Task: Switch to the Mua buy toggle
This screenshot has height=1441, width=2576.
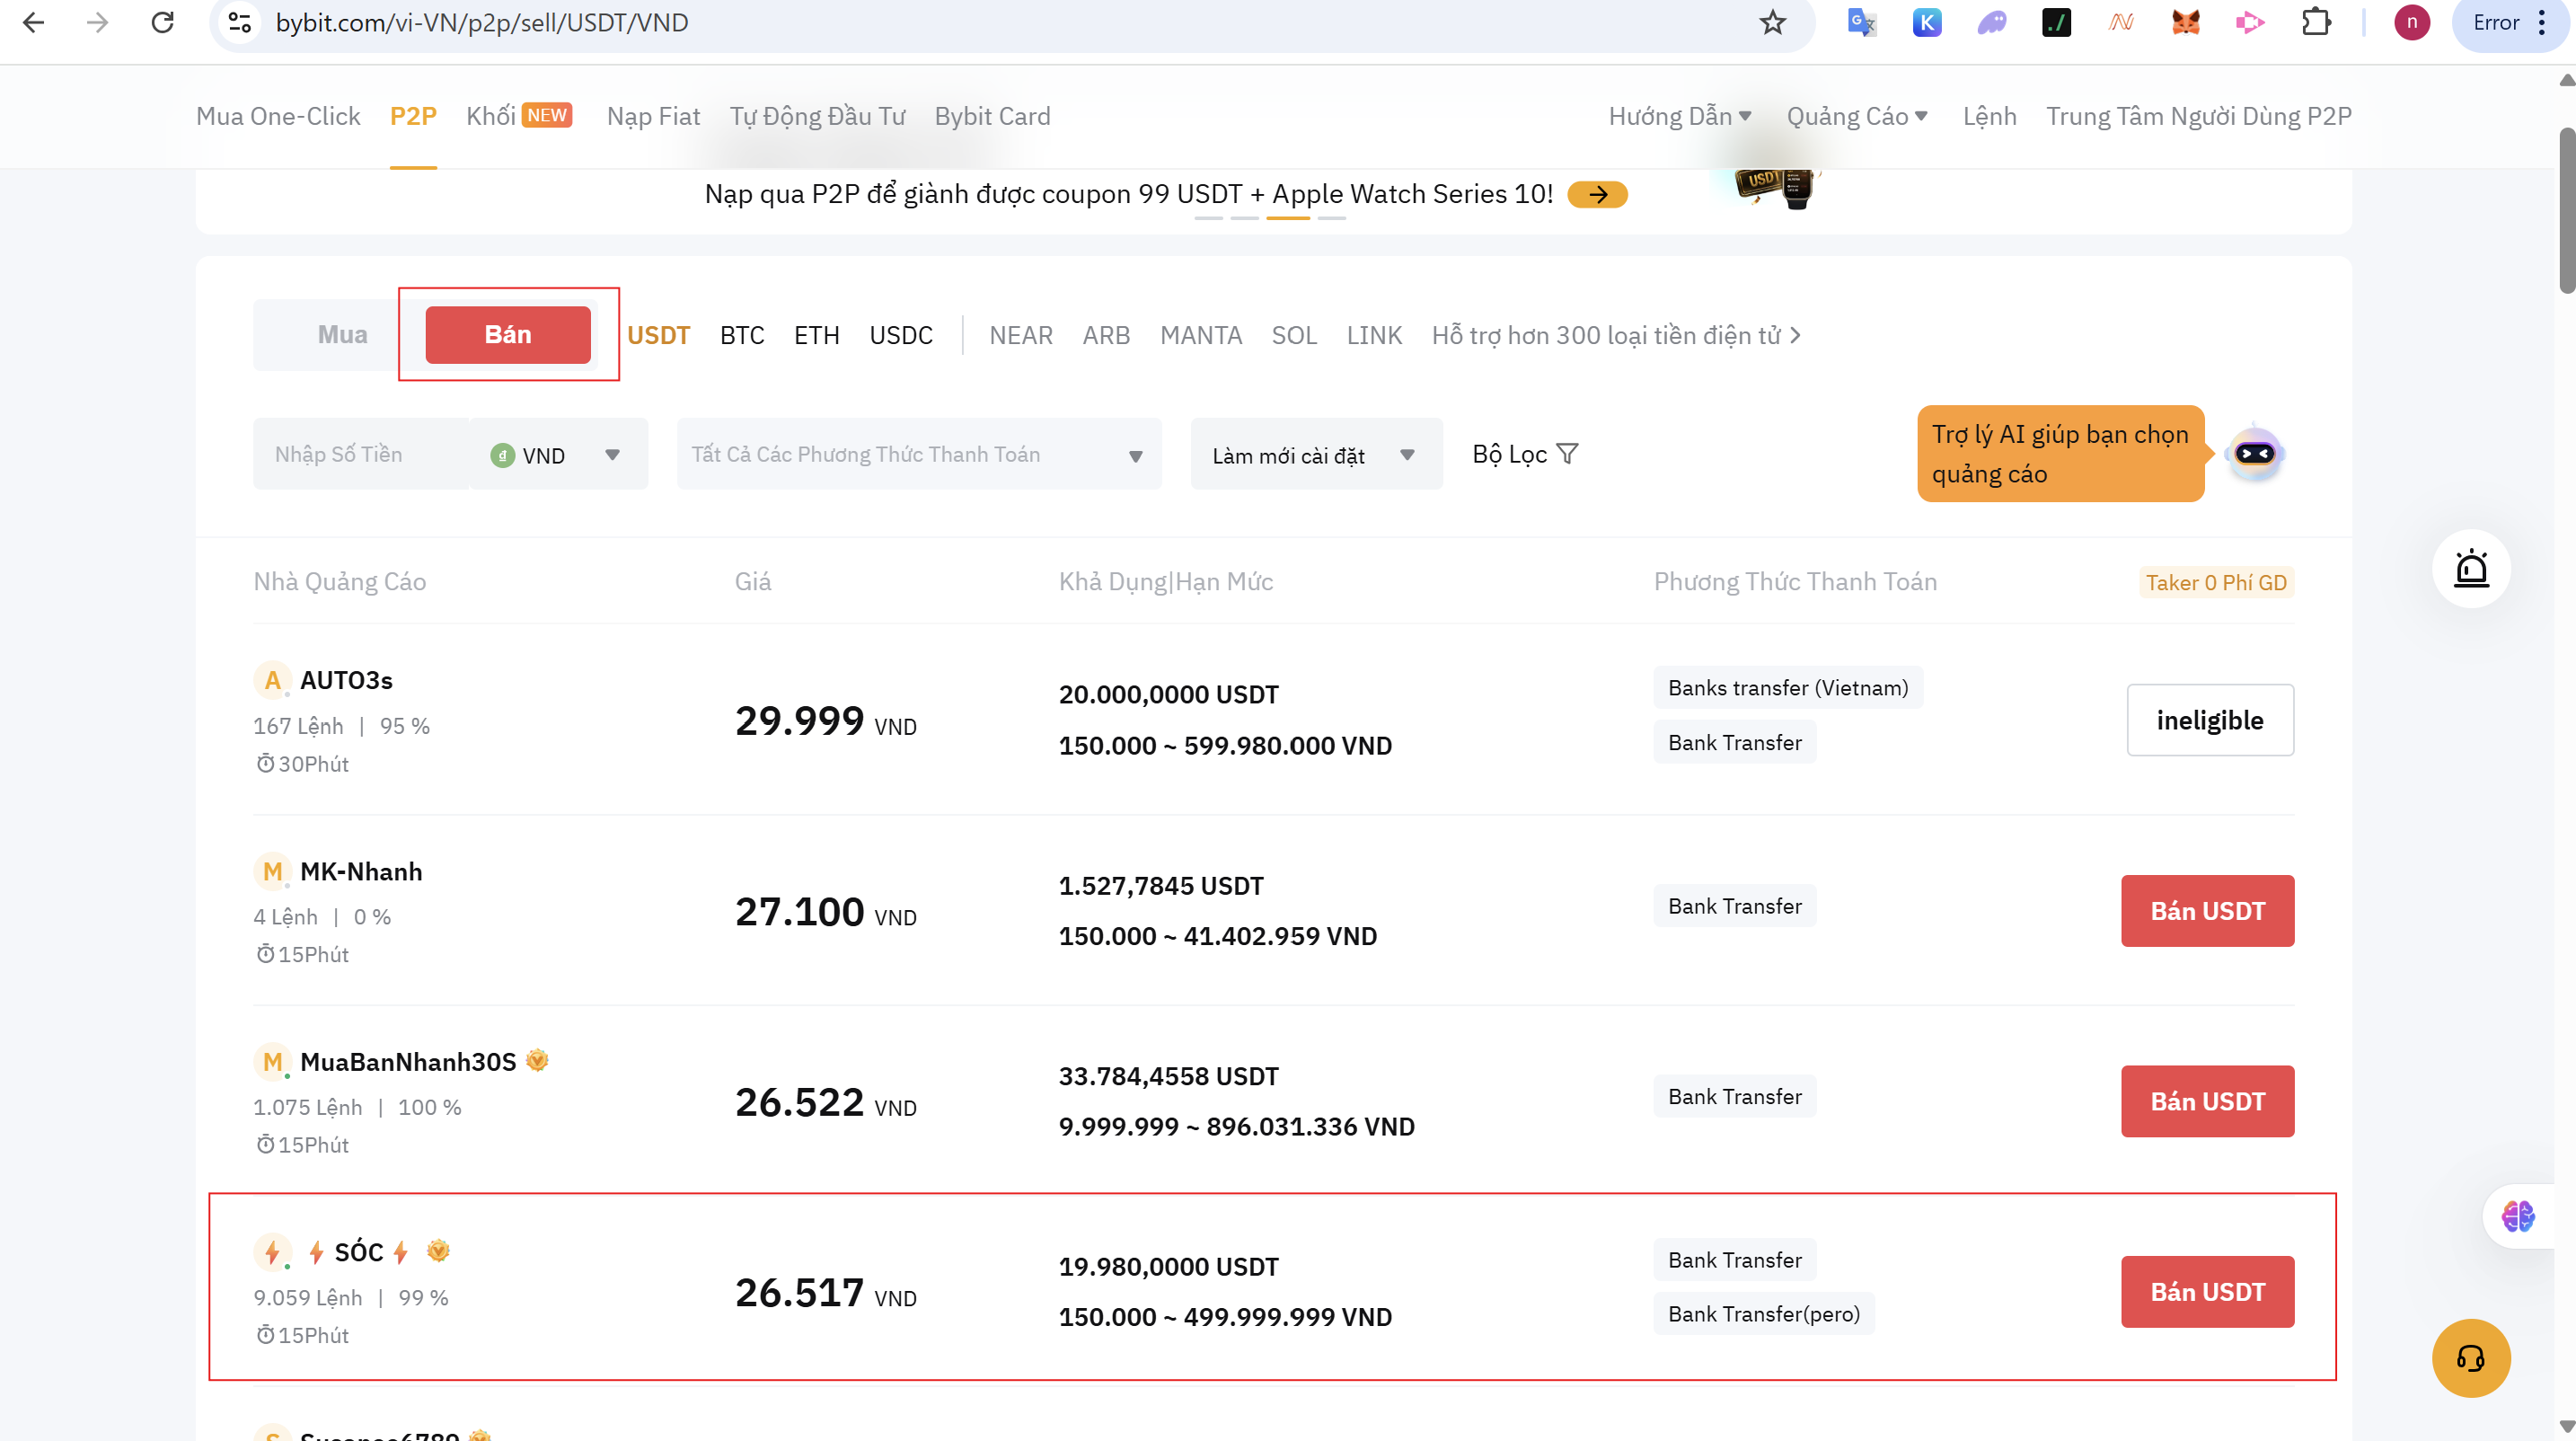Action: (342, 335)
